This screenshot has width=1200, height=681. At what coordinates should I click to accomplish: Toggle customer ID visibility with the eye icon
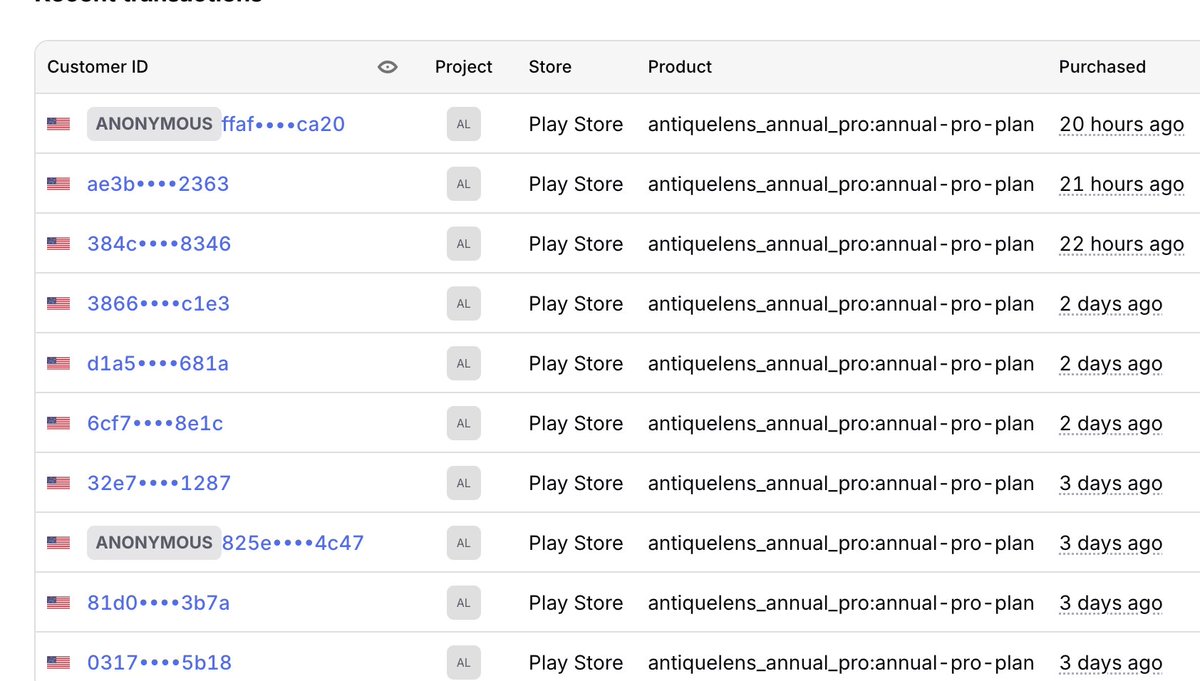tap(387, 66)
